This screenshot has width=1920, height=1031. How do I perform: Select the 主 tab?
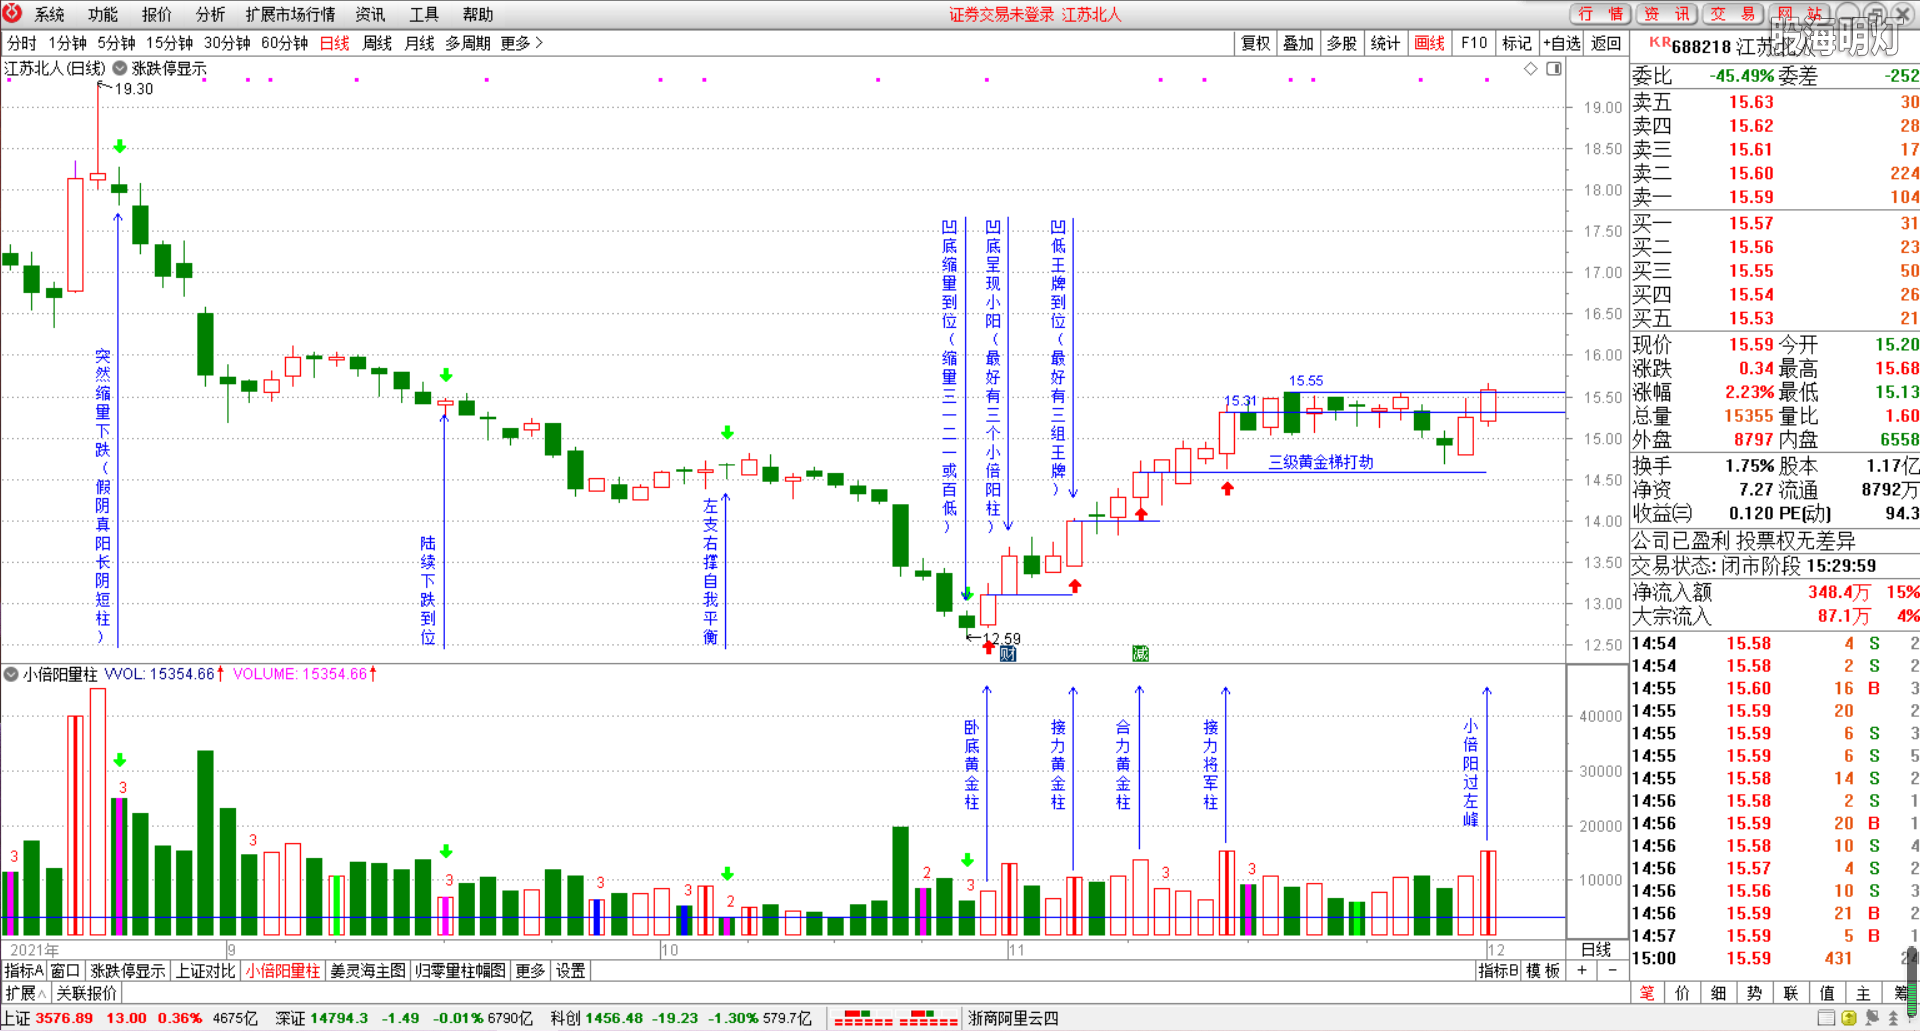1863,992
